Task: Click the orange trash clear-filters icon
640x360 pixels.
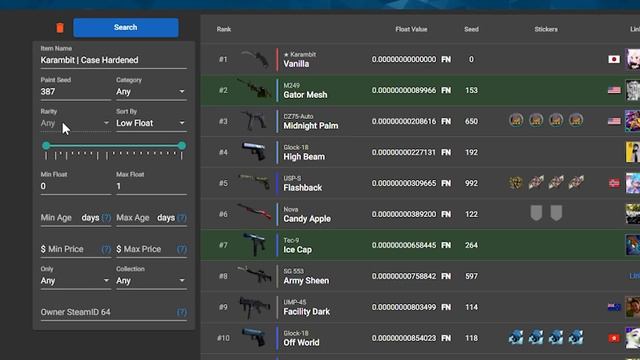Action: tap(60, 27)
